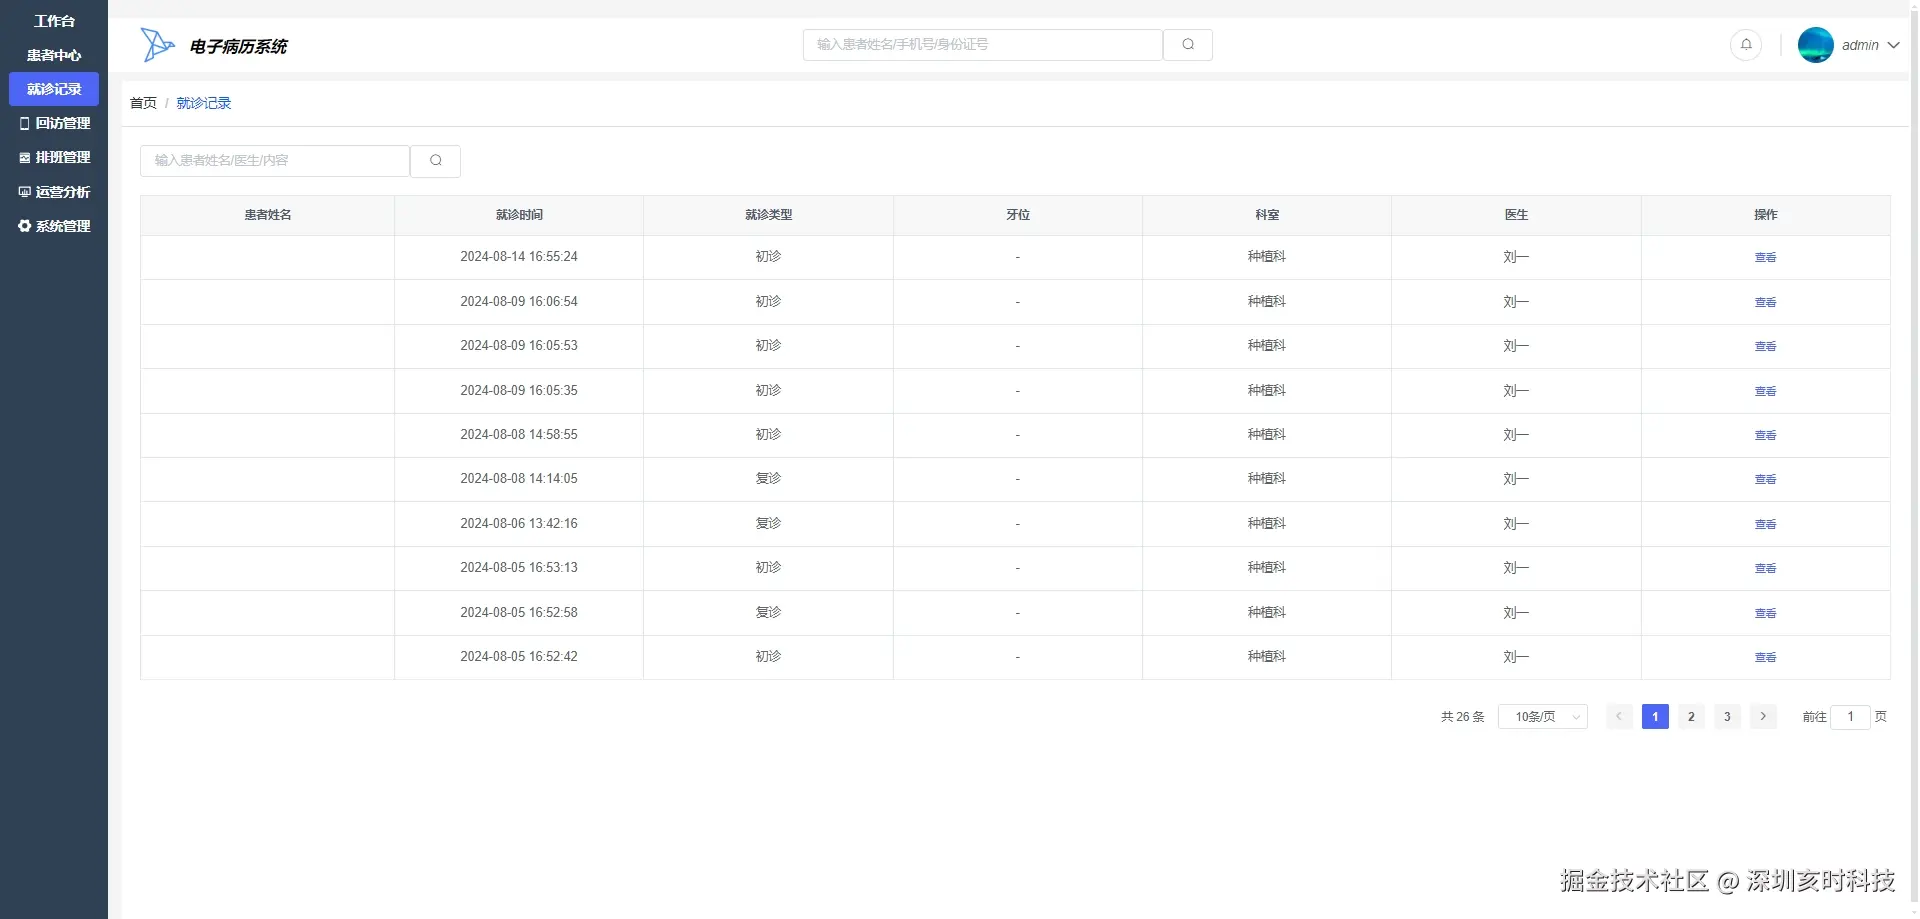
Task: Click the 科室 column header
Action: click(x=1267, y=215)
